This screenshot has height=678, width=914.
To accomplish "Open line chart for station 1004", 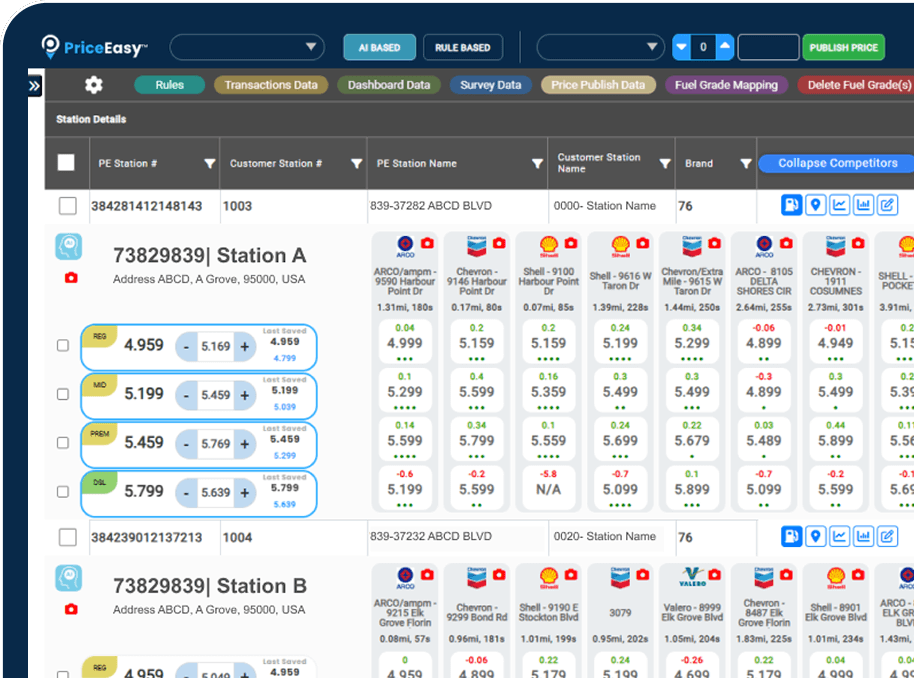I will pyautogui.click(x=839, y=536).
